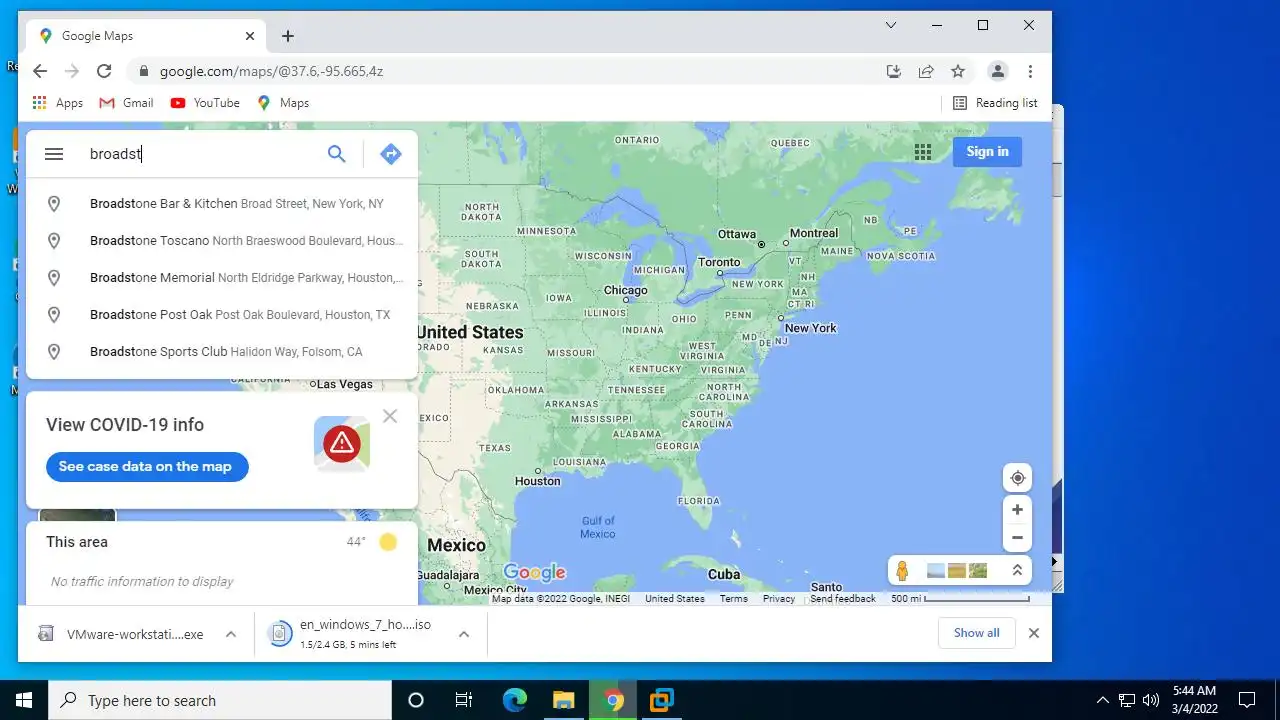
Task: Open the Windows Start menu
Action: pyautogui.click(x=24, y=700)
